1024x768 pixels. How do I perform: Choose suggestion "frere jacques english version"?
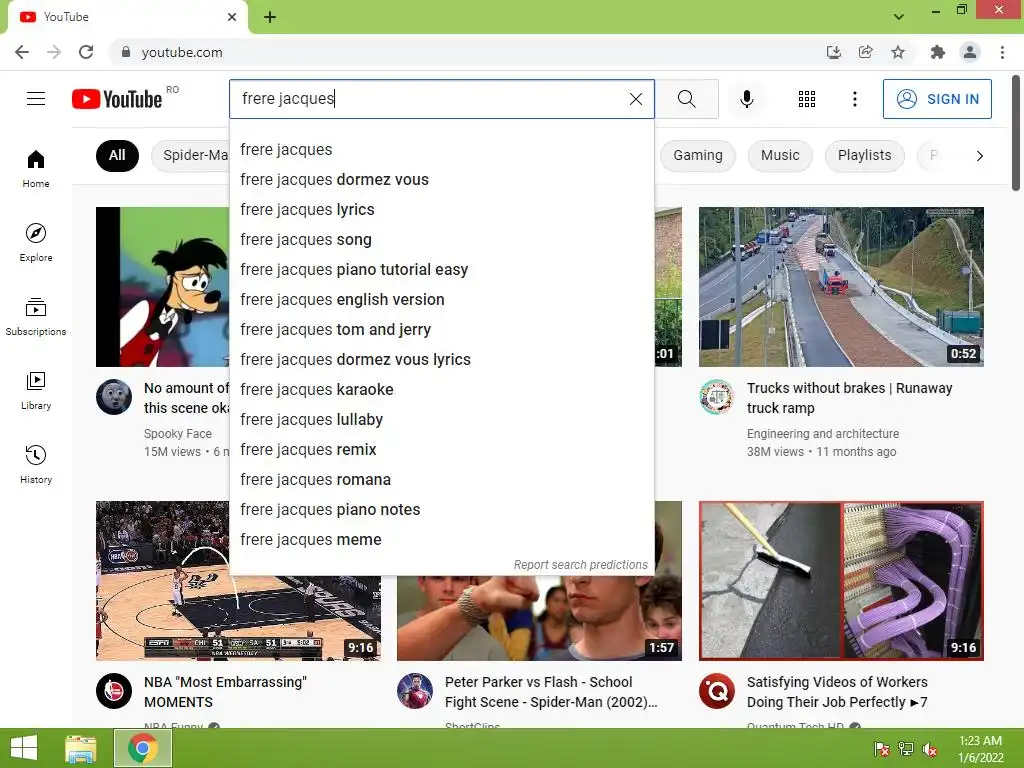click(x=441, y=300)
